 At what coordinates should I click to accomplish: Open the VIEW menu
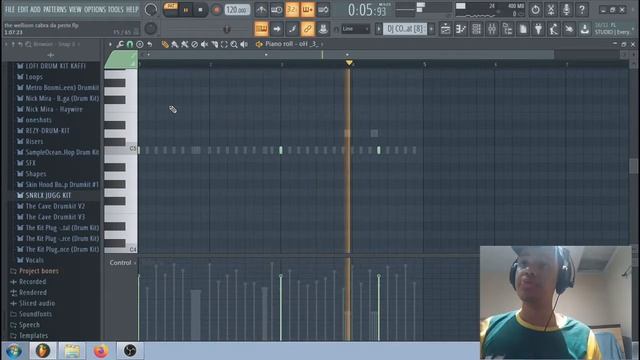point(75,9)
